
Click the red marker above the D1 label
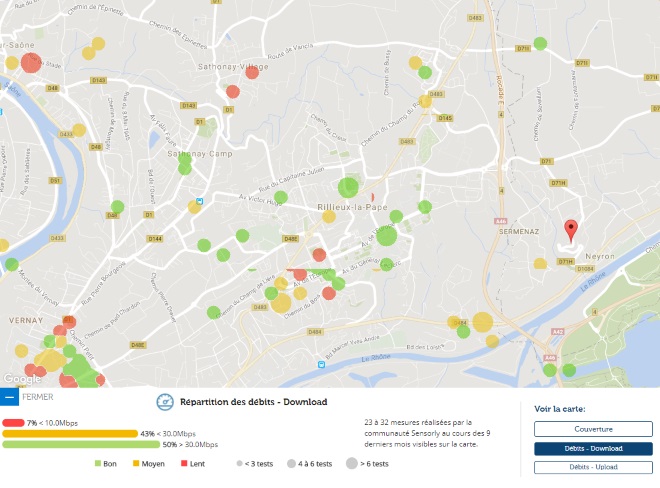click(233, 91)
